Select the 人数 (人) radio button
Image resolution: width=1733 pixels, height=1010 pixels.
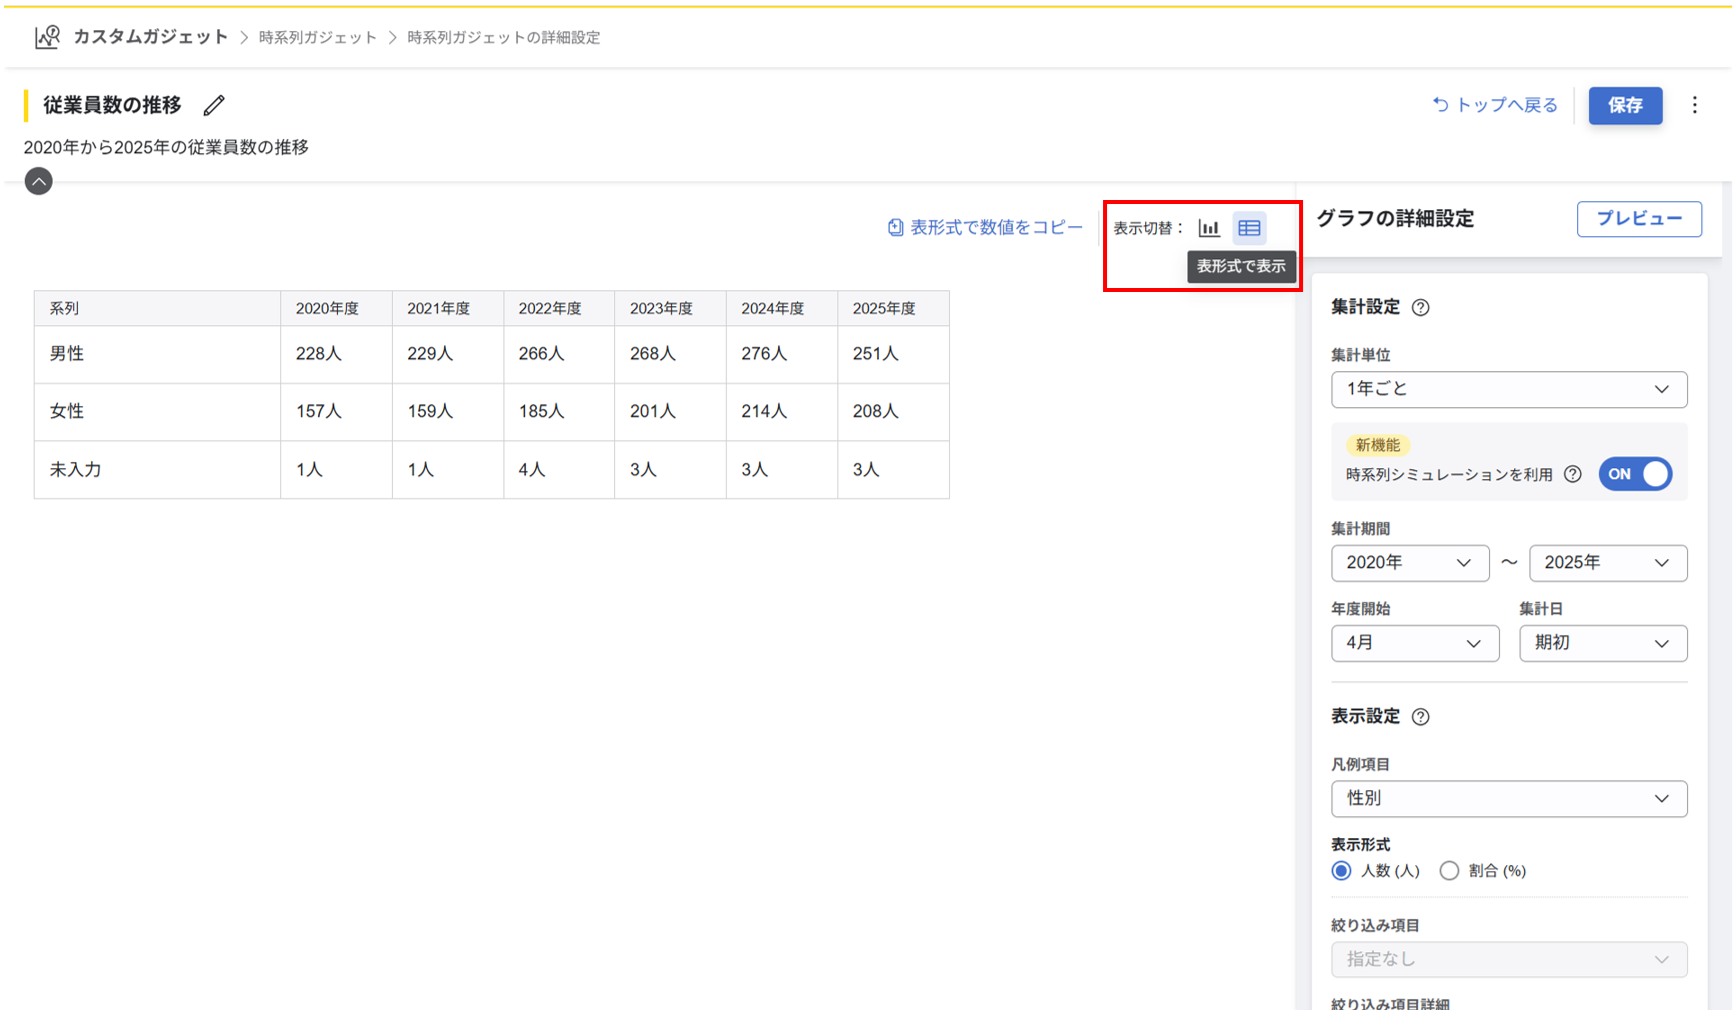(x=1341, y=871)
